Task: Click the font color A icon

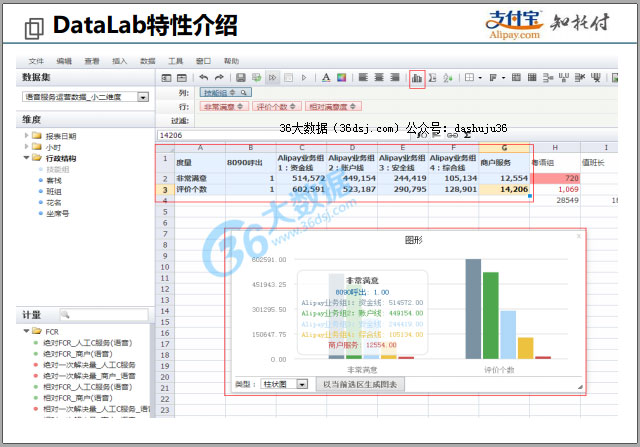Action: pos(326,78)
